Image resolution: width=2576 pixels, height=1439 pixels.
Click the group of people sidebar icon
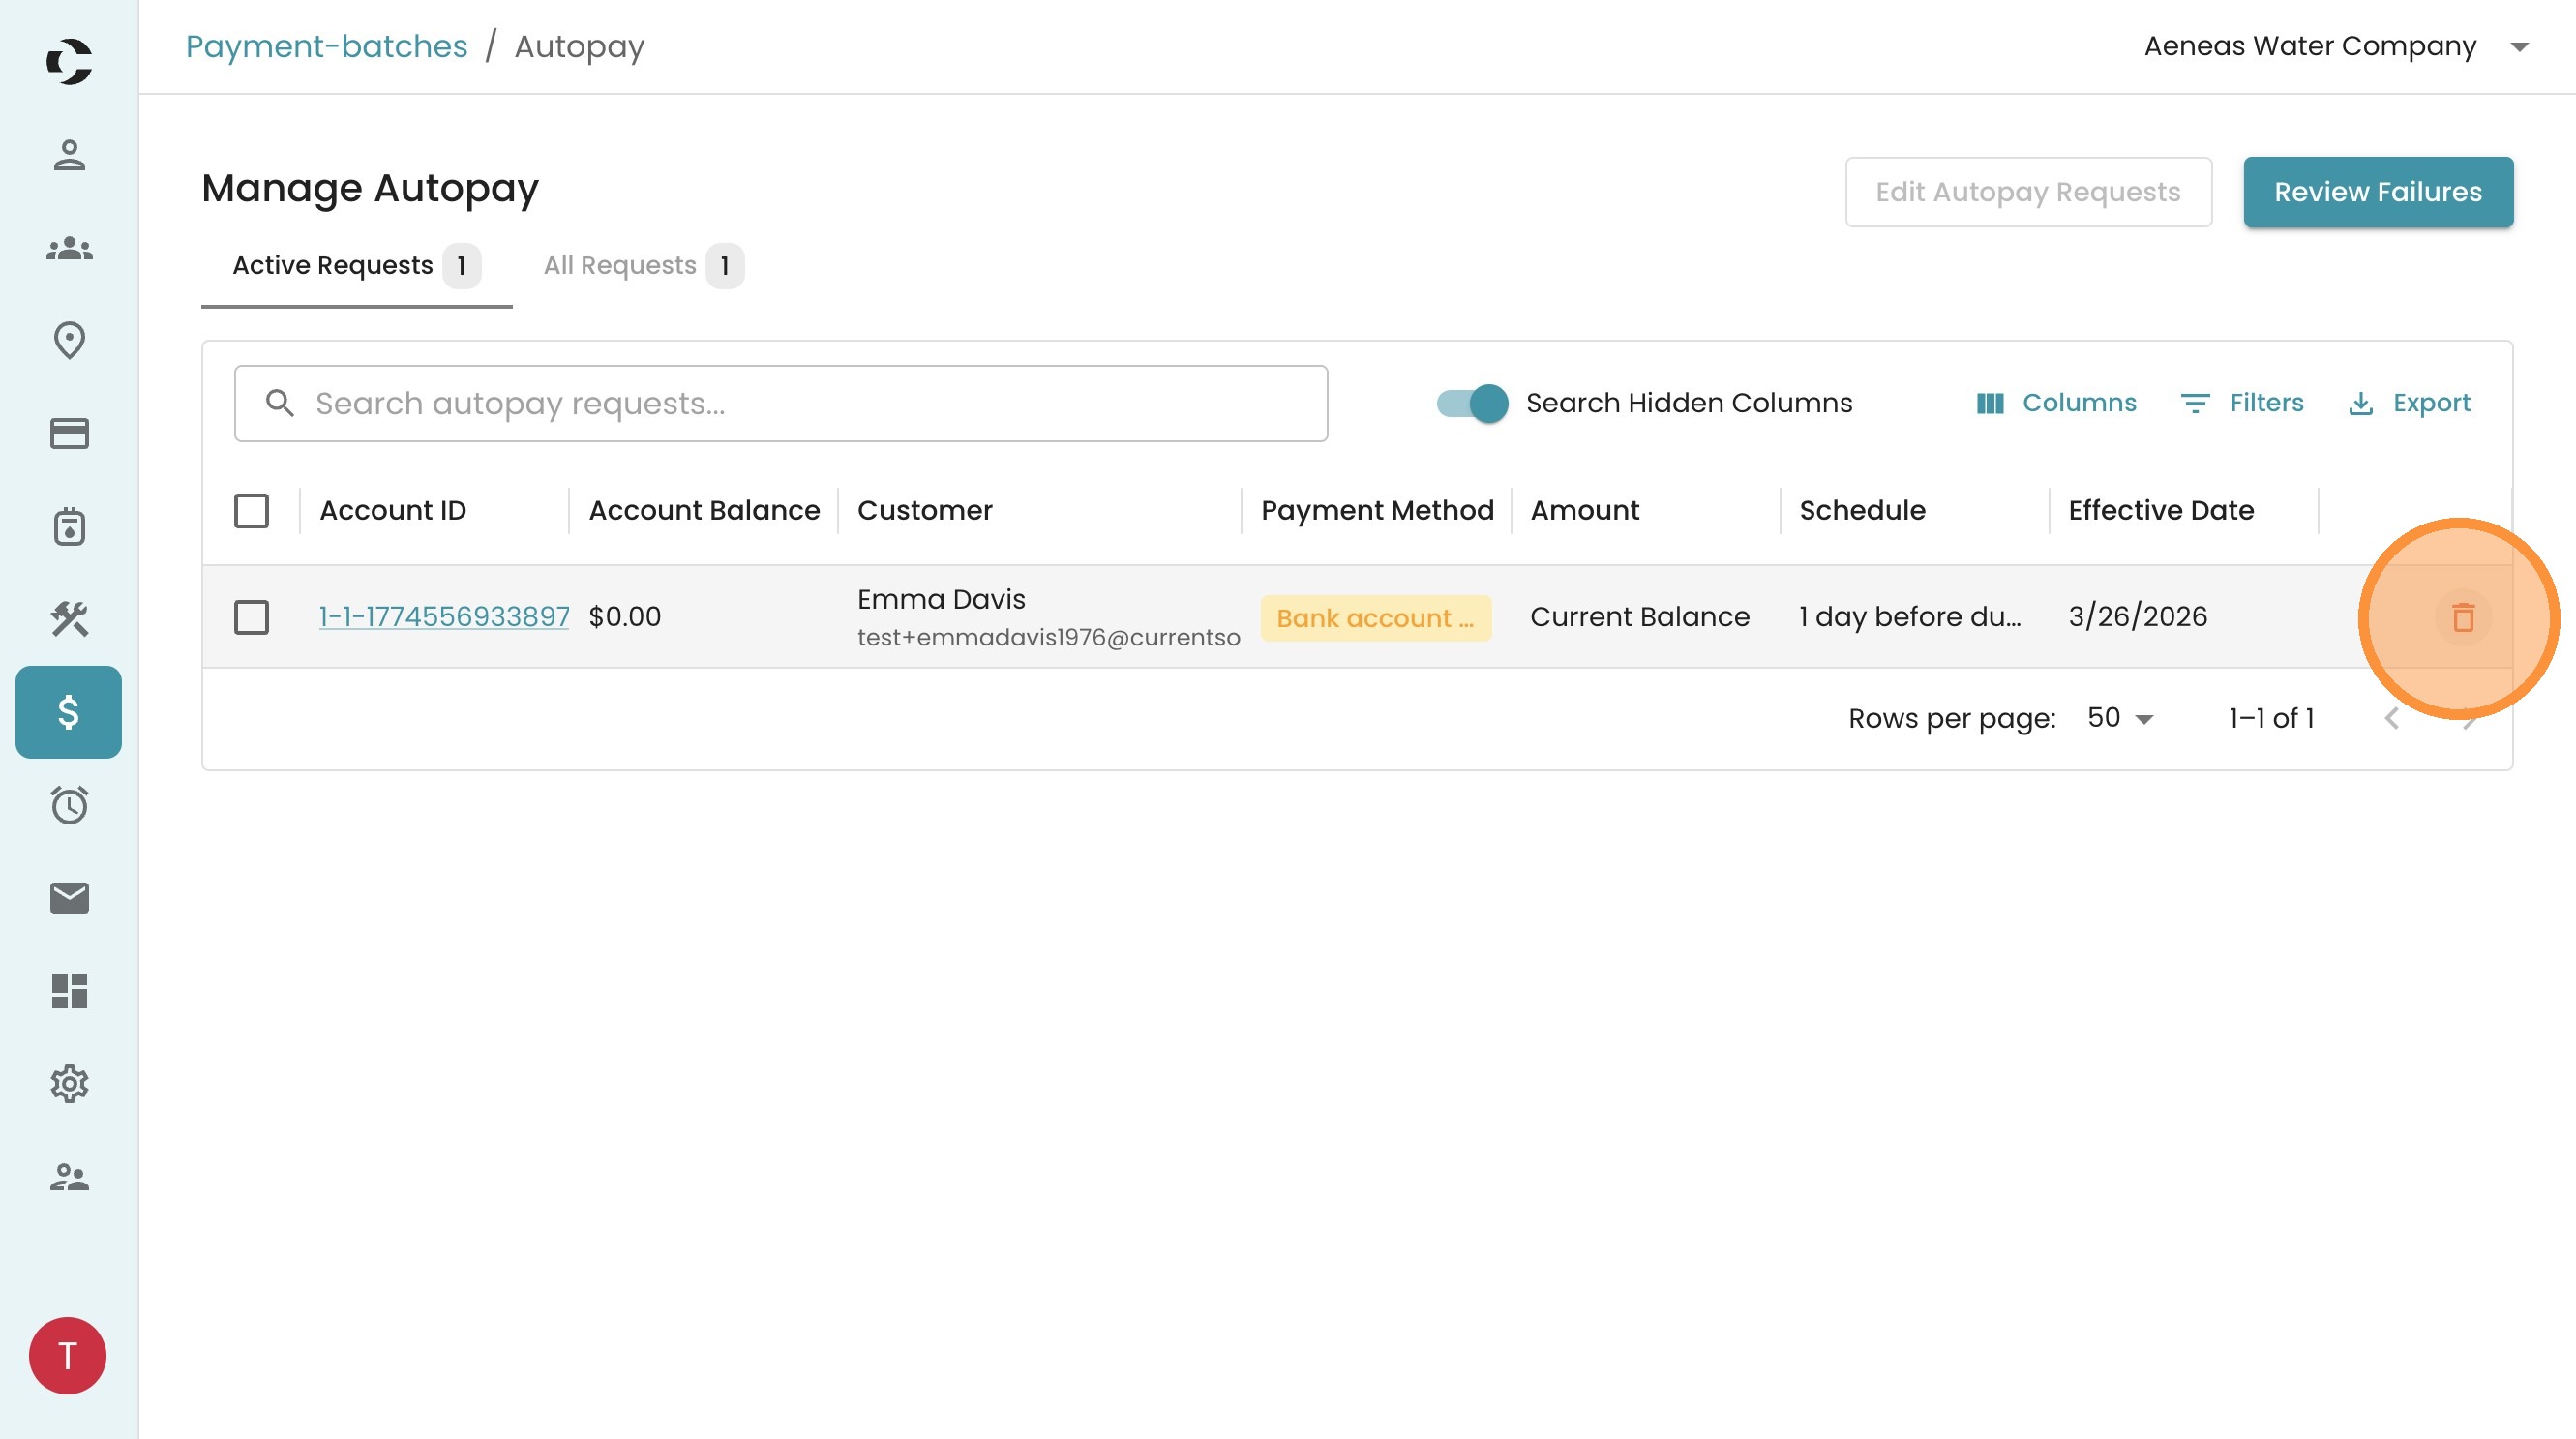69,248
